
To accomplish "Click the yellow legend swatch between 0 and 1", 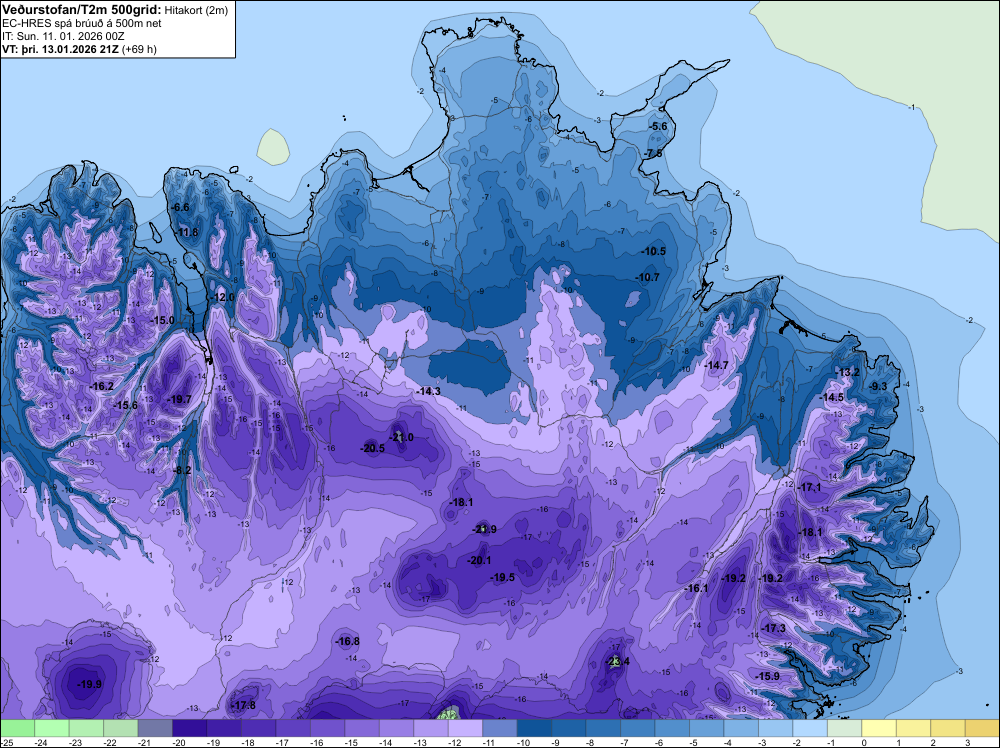I will click(879, 728).
